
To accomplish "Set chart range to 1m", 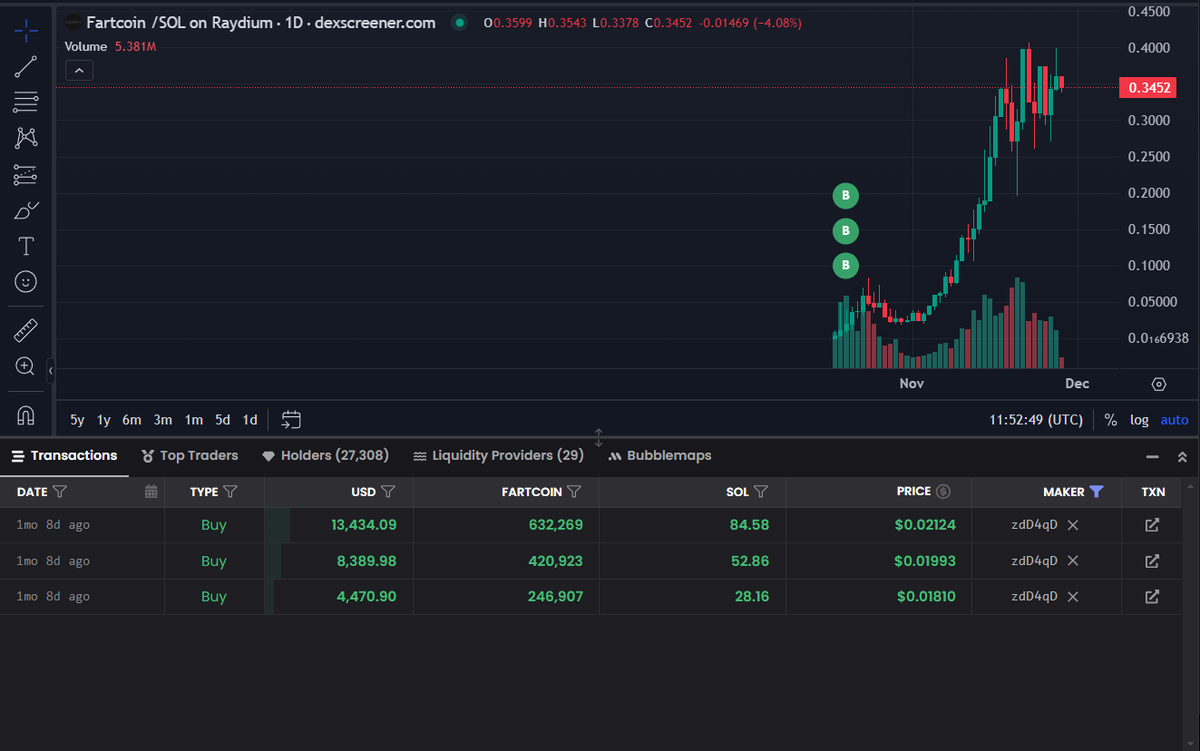I will tap(194, 420).
